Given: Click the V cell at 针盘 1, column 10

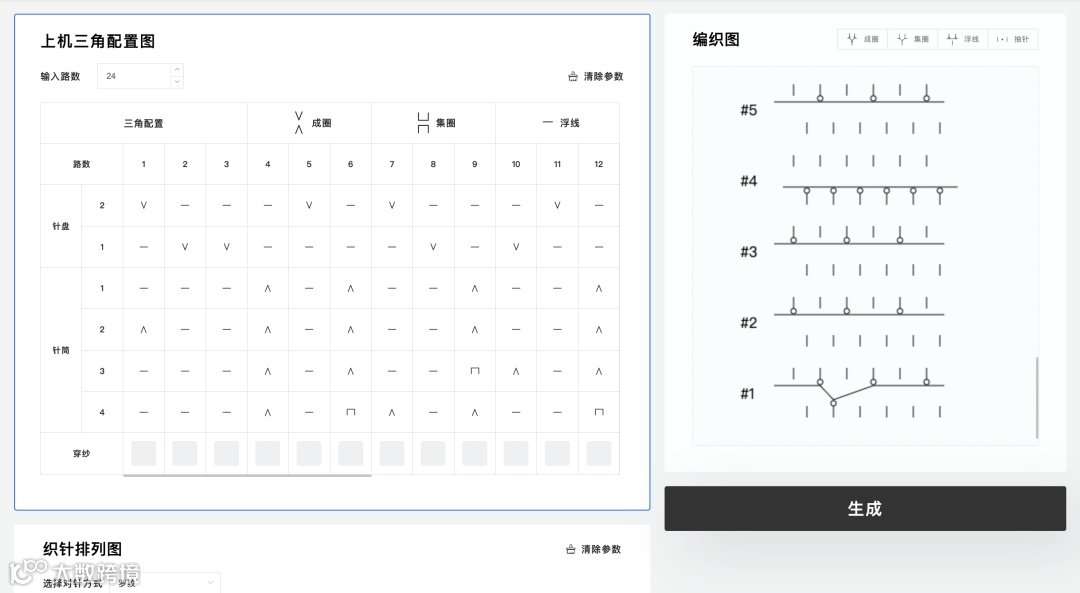Looking at the screenshot, I should (x=516, y=247).
